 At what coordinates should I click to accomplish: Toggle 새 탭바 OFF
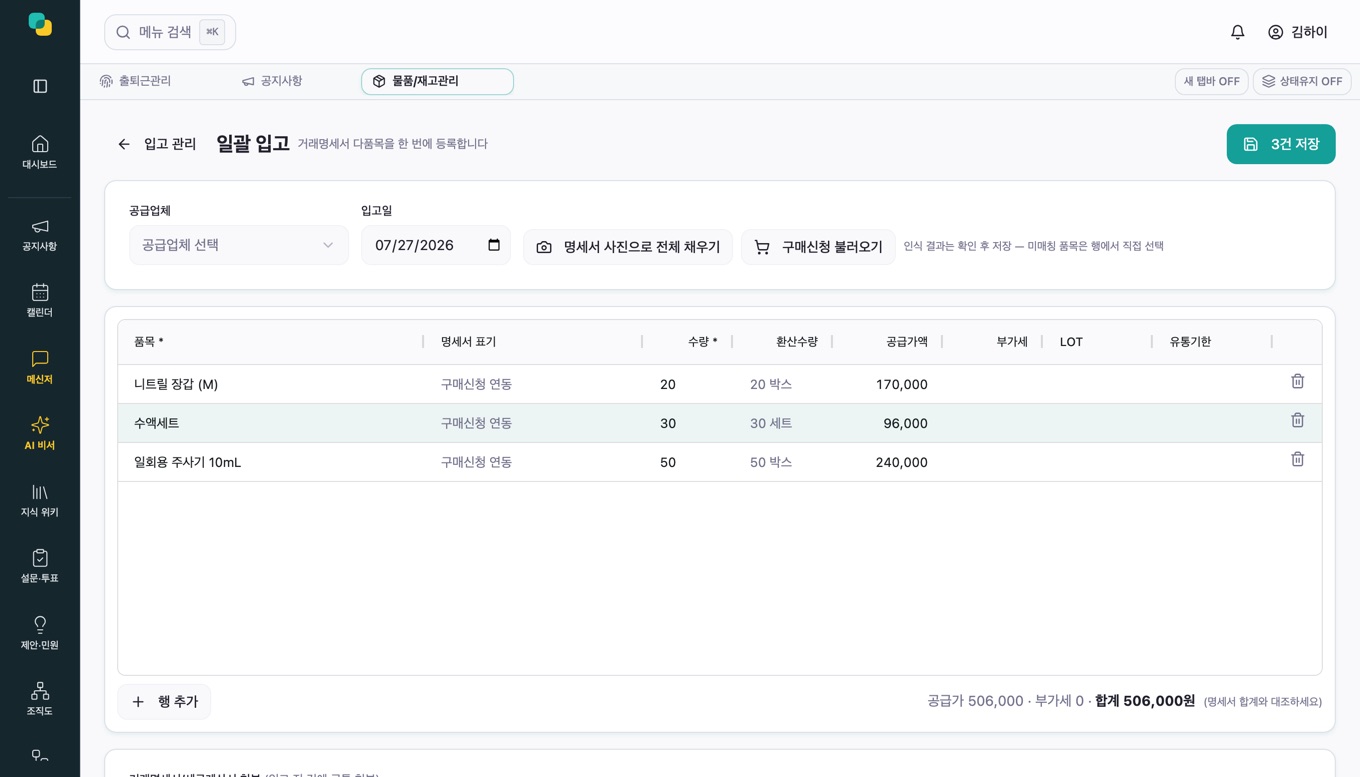coord(1211,81)
